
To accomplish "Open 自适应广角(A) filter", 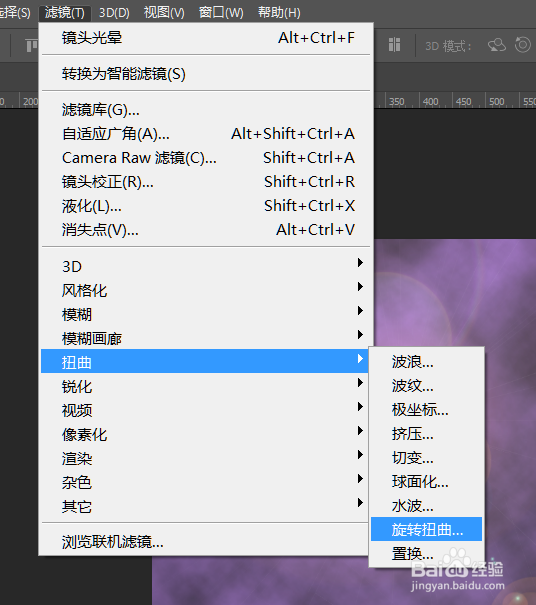I will point(206,134).
